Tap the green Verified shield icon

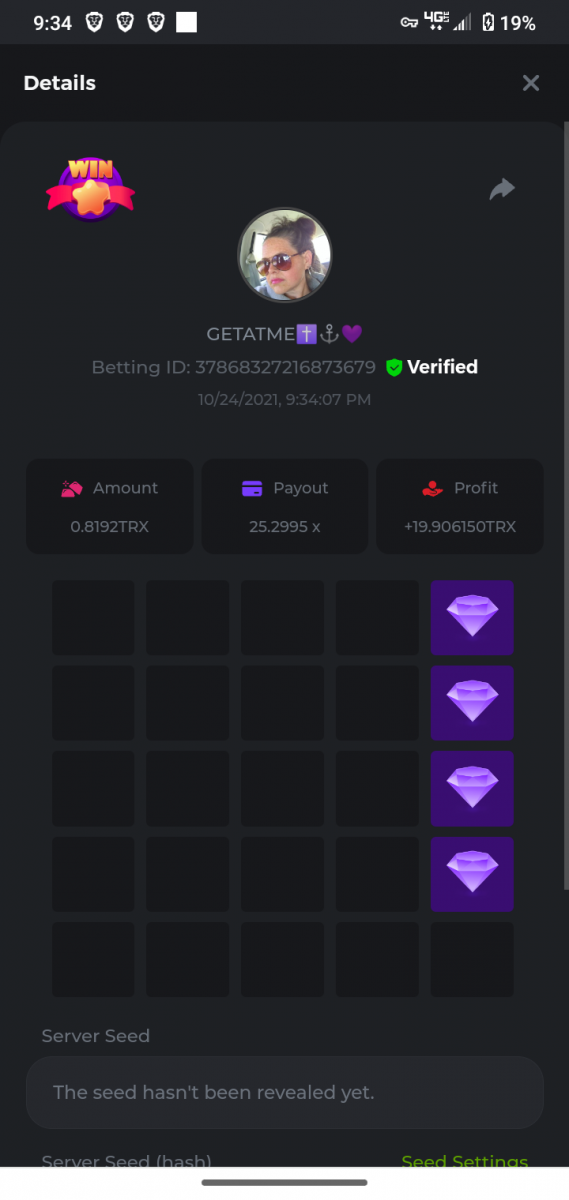394,368
